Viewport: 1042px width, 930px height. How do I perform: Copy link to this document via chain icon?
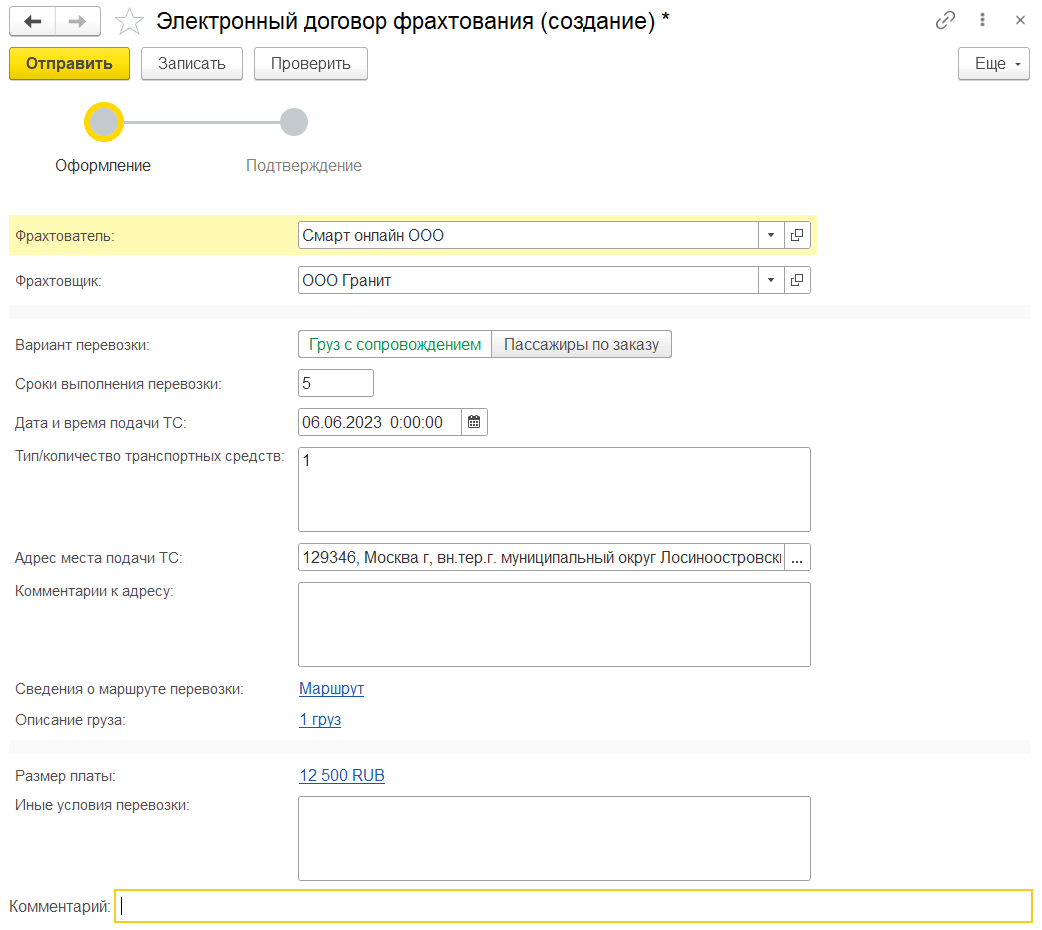(x=945, y=20)
